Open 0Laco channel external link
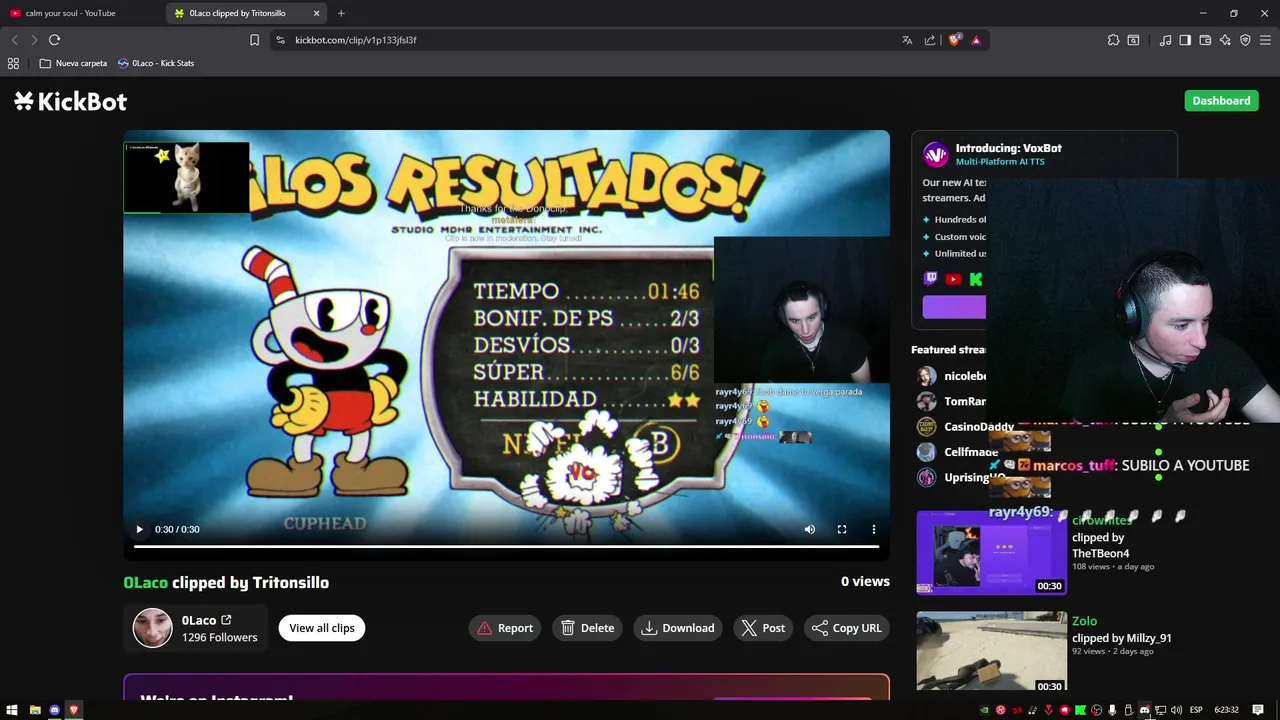This screenshot has height=720, width=1280. pos(226,620)
